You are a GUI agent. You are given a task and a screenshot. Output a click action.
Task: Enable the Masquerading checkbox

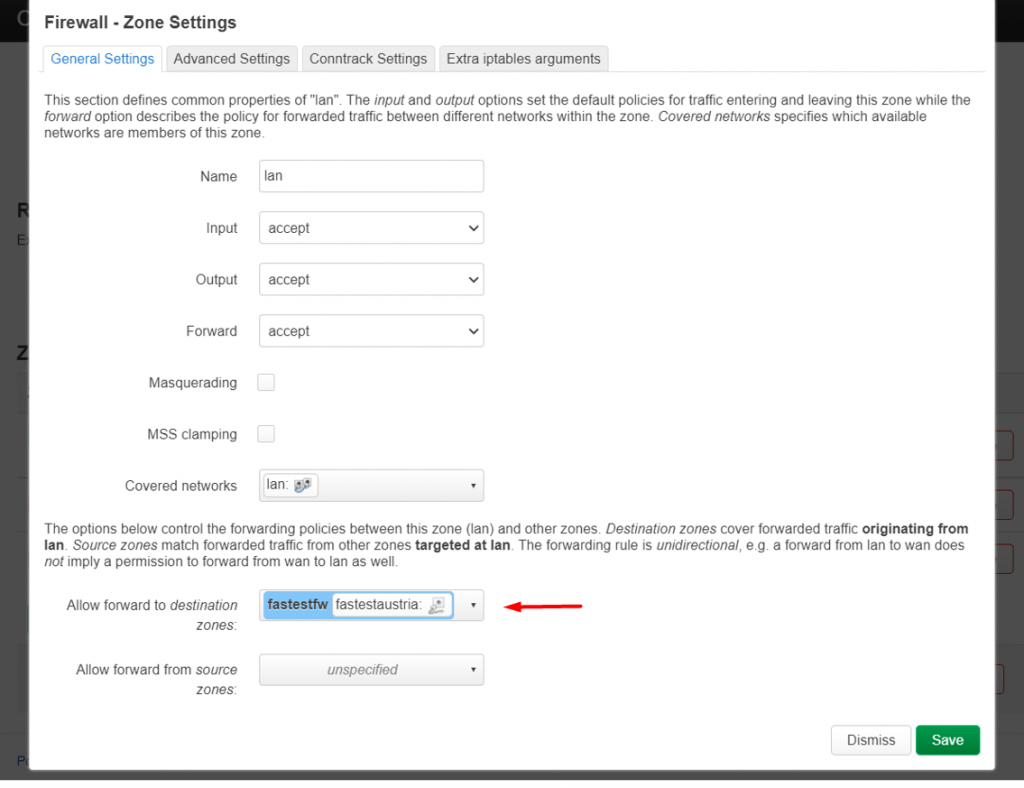tap(266, 382)
